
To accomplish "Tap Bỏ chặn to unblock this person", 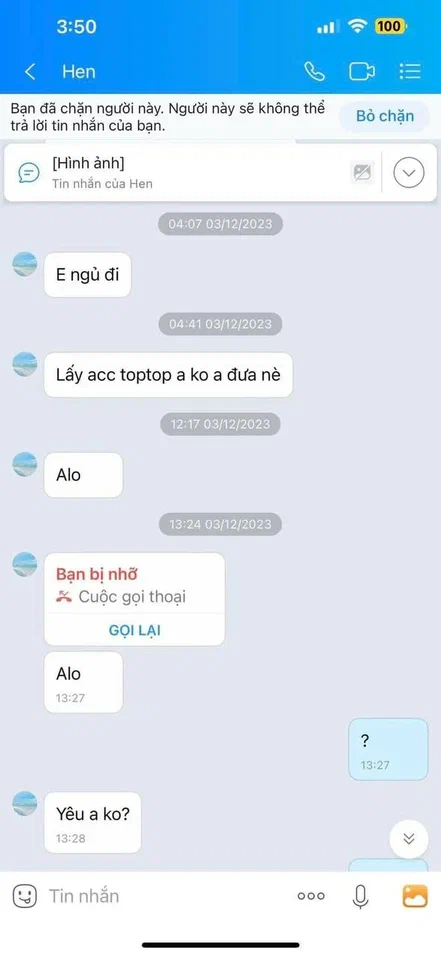I will (385, 116).
